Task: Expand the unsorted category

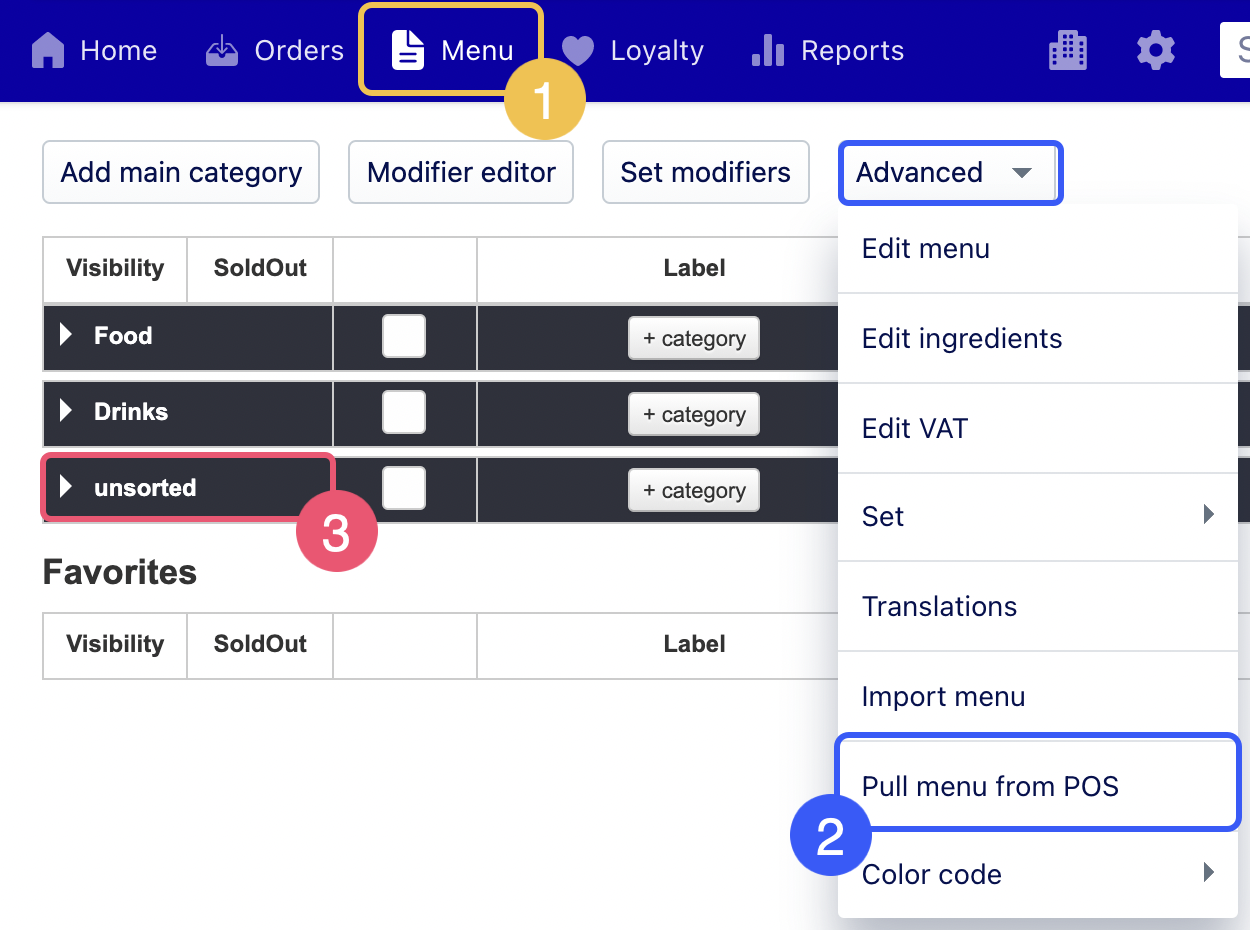Action: coord(65,487)
